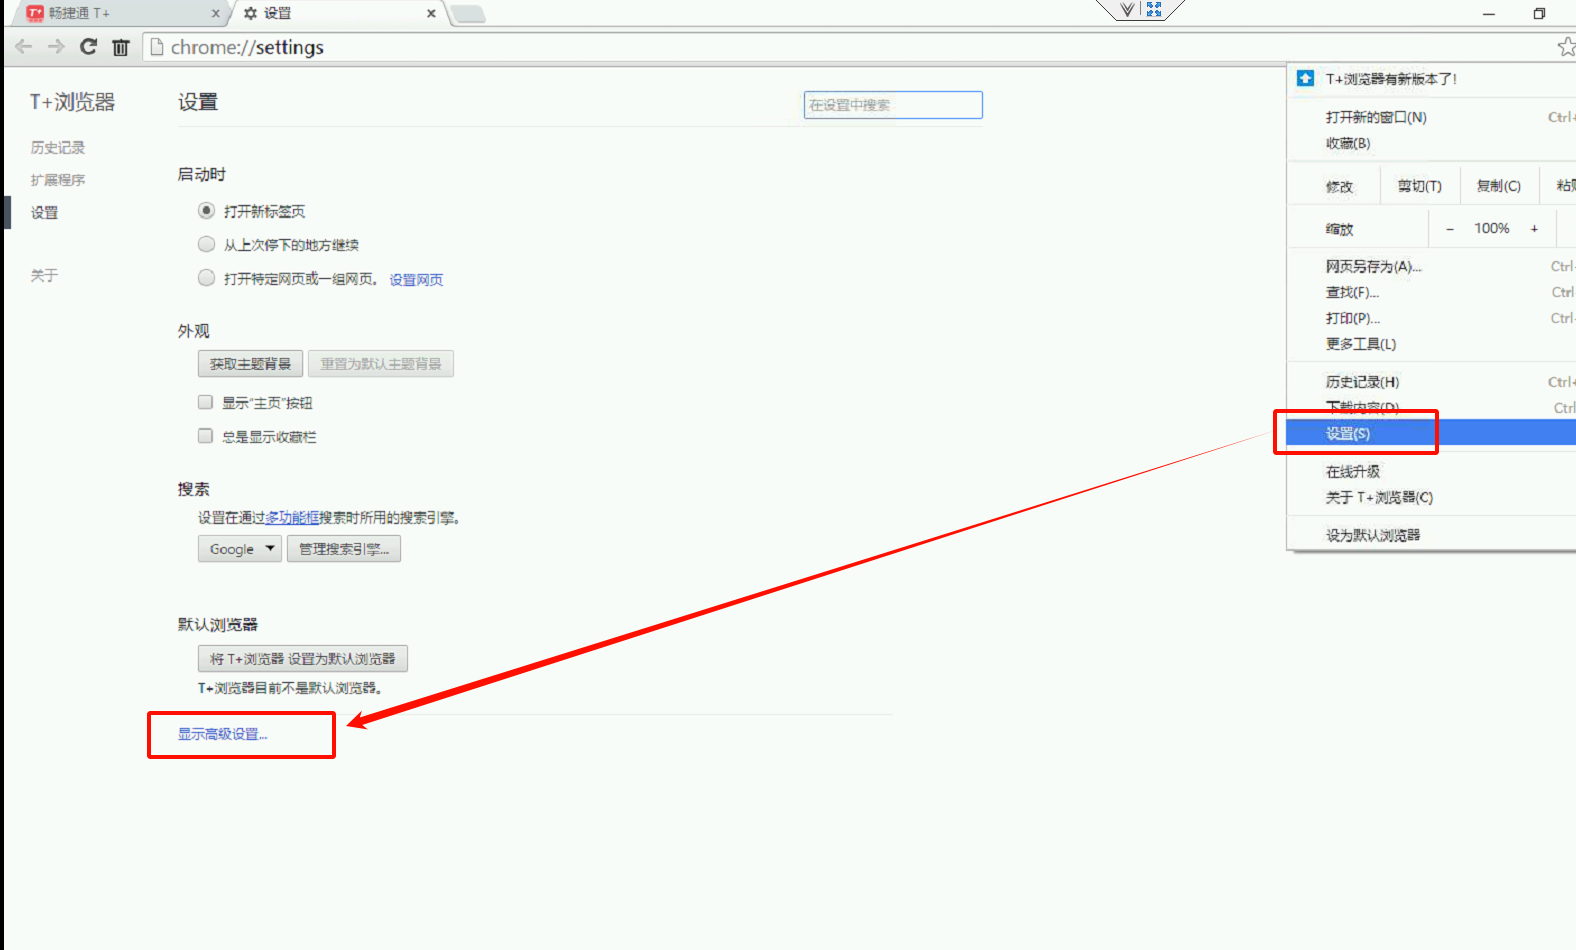This screenshot has width=1576, height=950.
Task: Click the fullscreen expand icon at top
Action: 1154,9
